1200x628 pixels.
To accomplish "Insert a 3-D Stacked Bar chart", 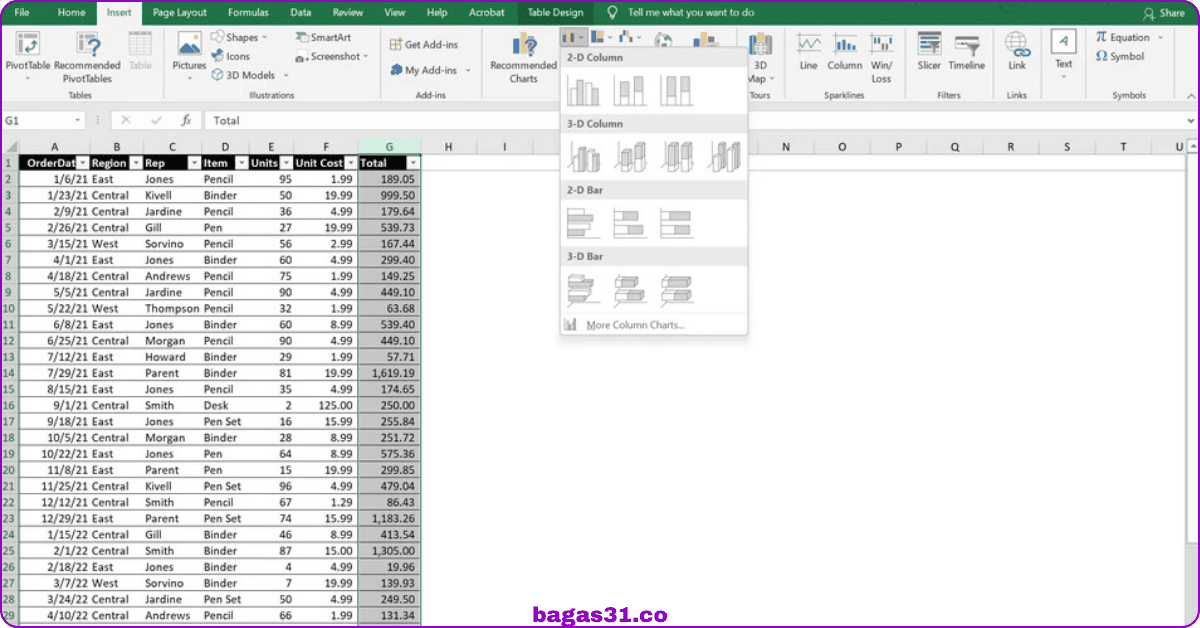I will click(x=630, y=290).
